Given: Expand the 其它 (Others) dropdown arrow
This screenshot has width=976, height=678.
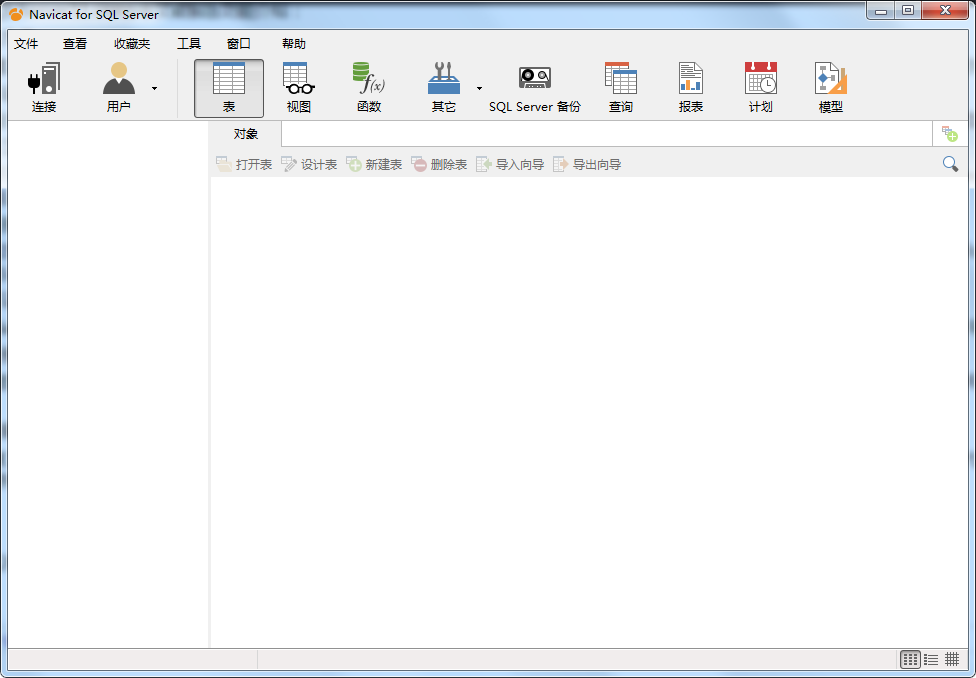Looking at the screenshot, I should coord(479,88).
